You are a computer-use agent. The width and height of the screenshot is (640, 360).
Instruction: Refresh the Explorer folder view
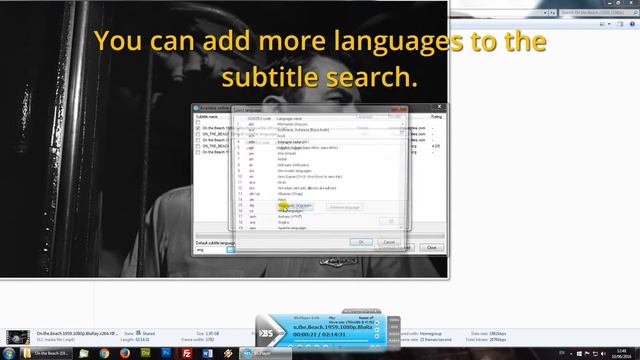pyautogui.click(x=553, y=13)
